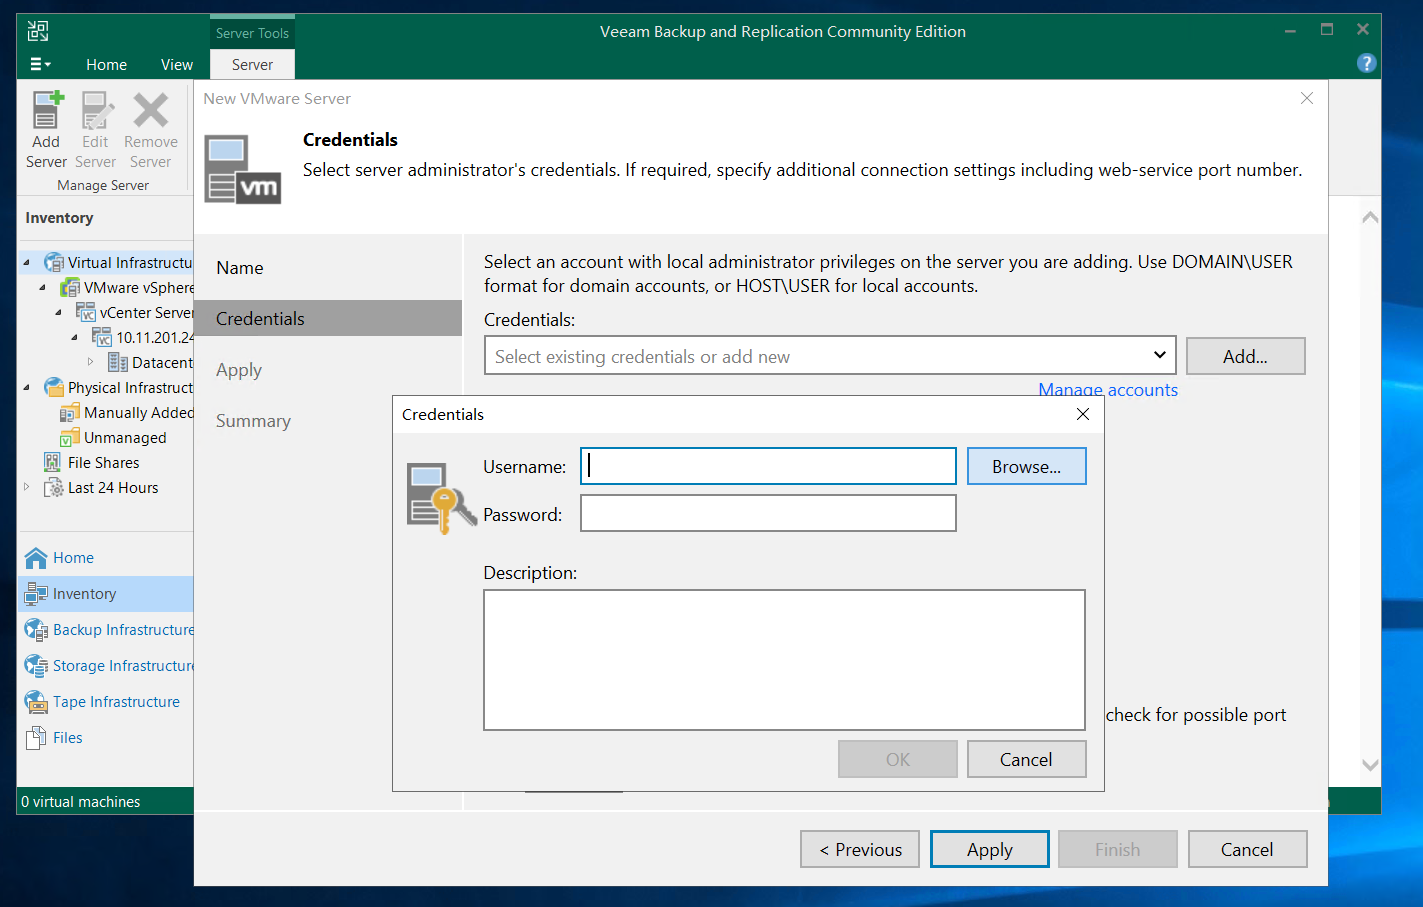
Task: Collapse the Physical Infrastructure tree node
Action: tap(27, 388)
